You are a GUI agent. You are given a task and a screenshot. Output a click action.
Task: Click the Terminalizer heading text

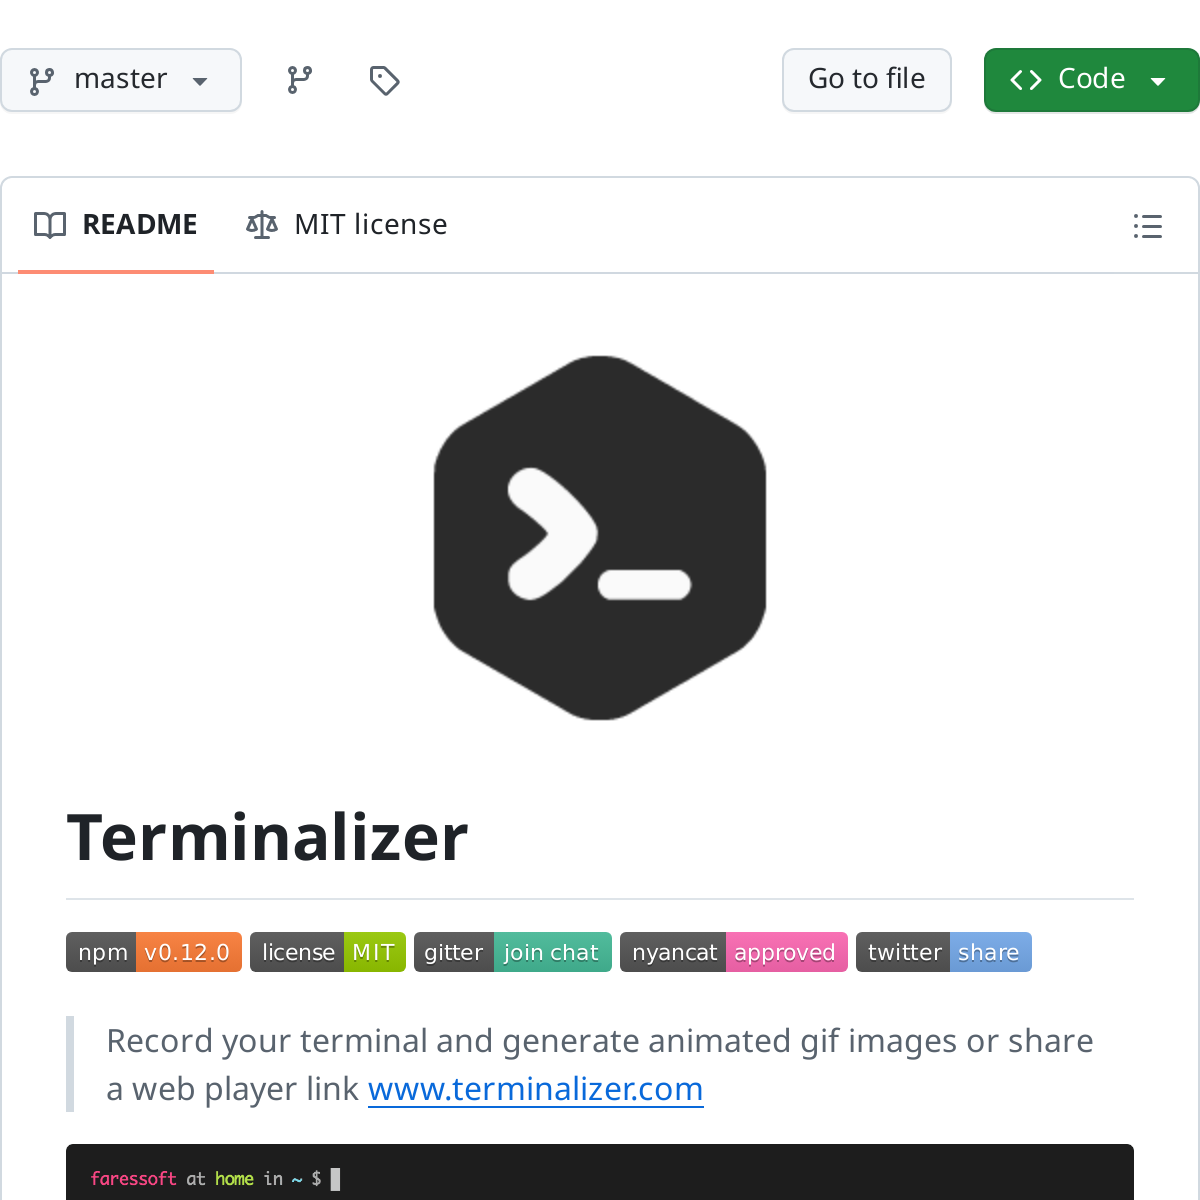[x=267, y=837]
